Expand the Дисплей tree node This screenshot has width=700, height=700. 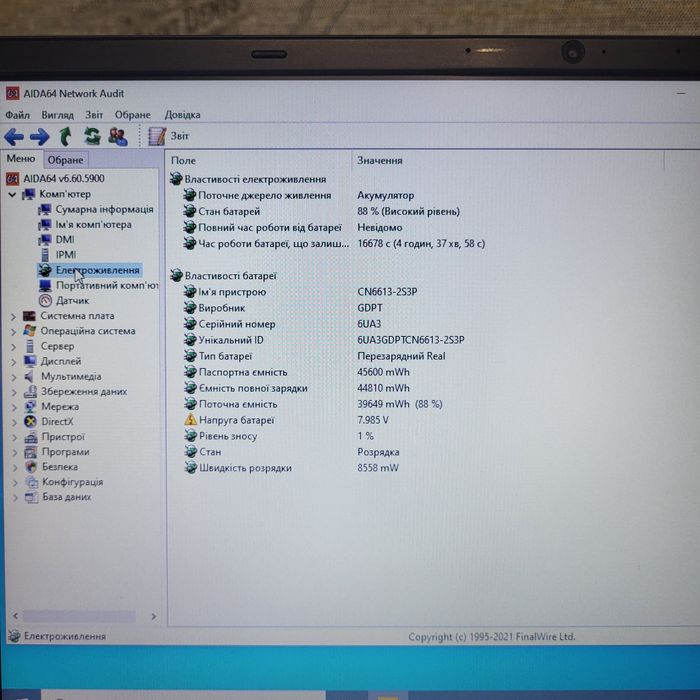(13, 362)
